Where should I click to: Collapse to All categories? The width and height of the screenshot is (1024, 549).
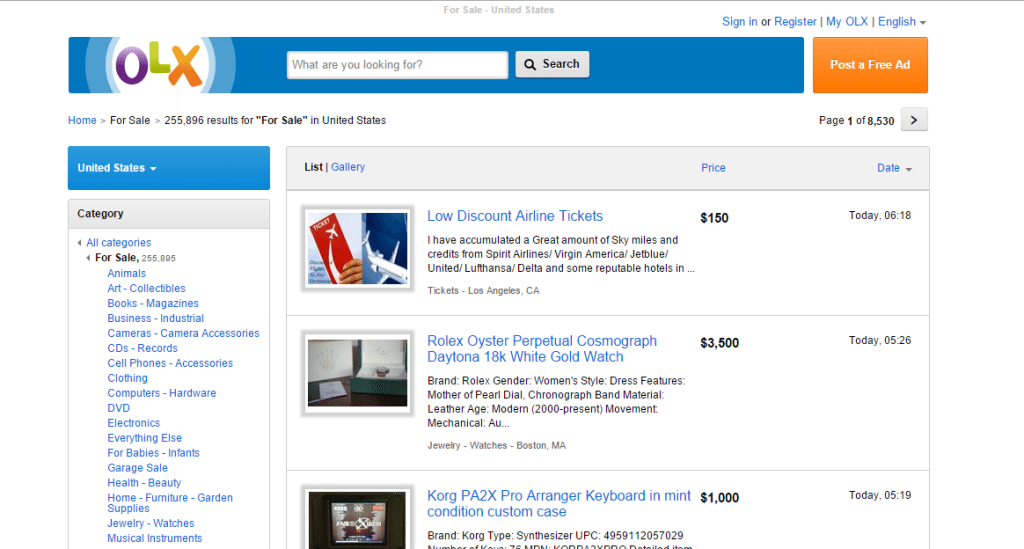tap(118, 242)
